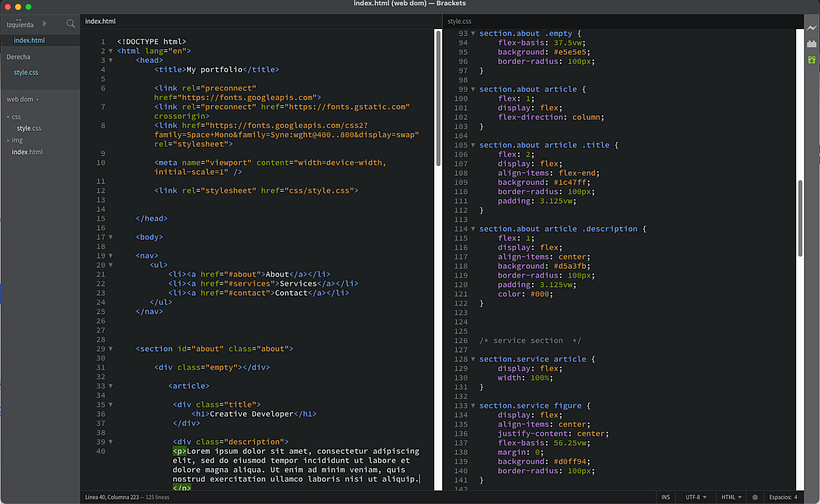Click 'flex-direction: column' on line 102
The width and height of the screenshot is (820, 504).
click(551, 117)
